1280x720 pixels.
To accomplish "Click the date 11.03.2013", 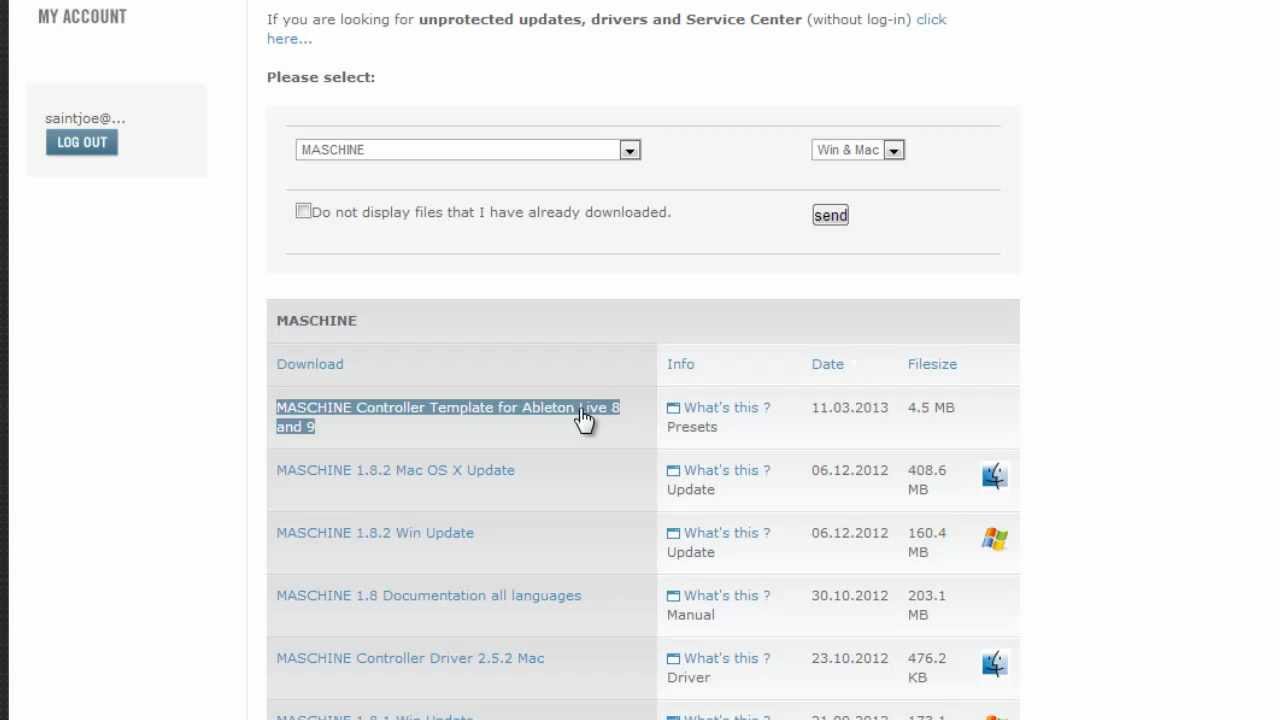I will (850, 407).
